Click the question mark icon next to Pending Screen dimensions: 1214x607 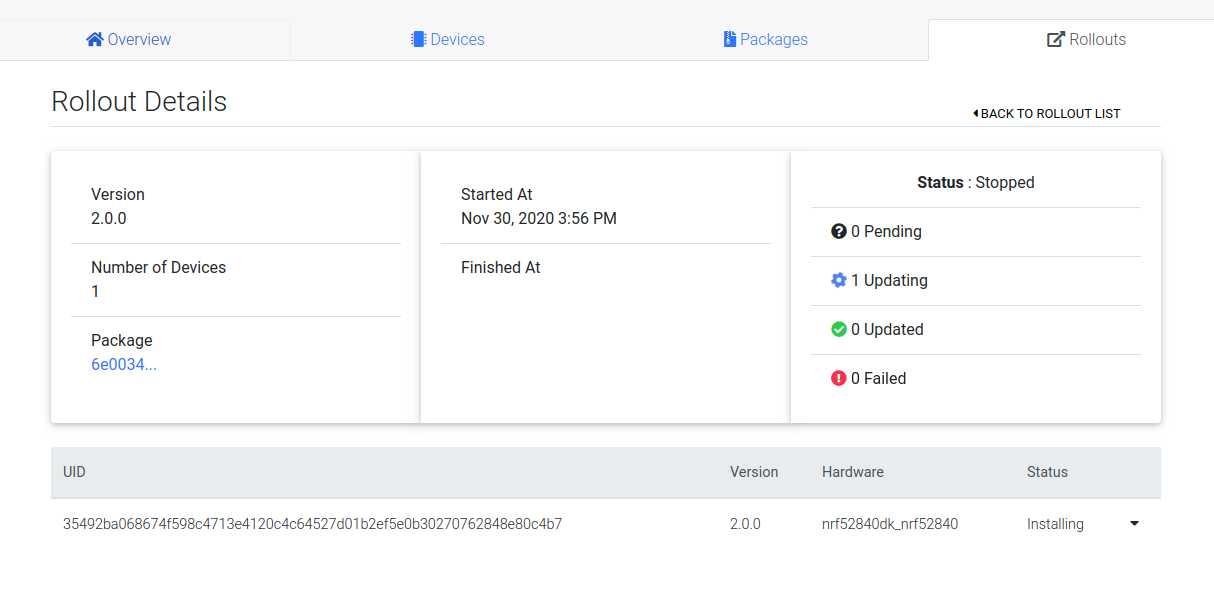838,231
